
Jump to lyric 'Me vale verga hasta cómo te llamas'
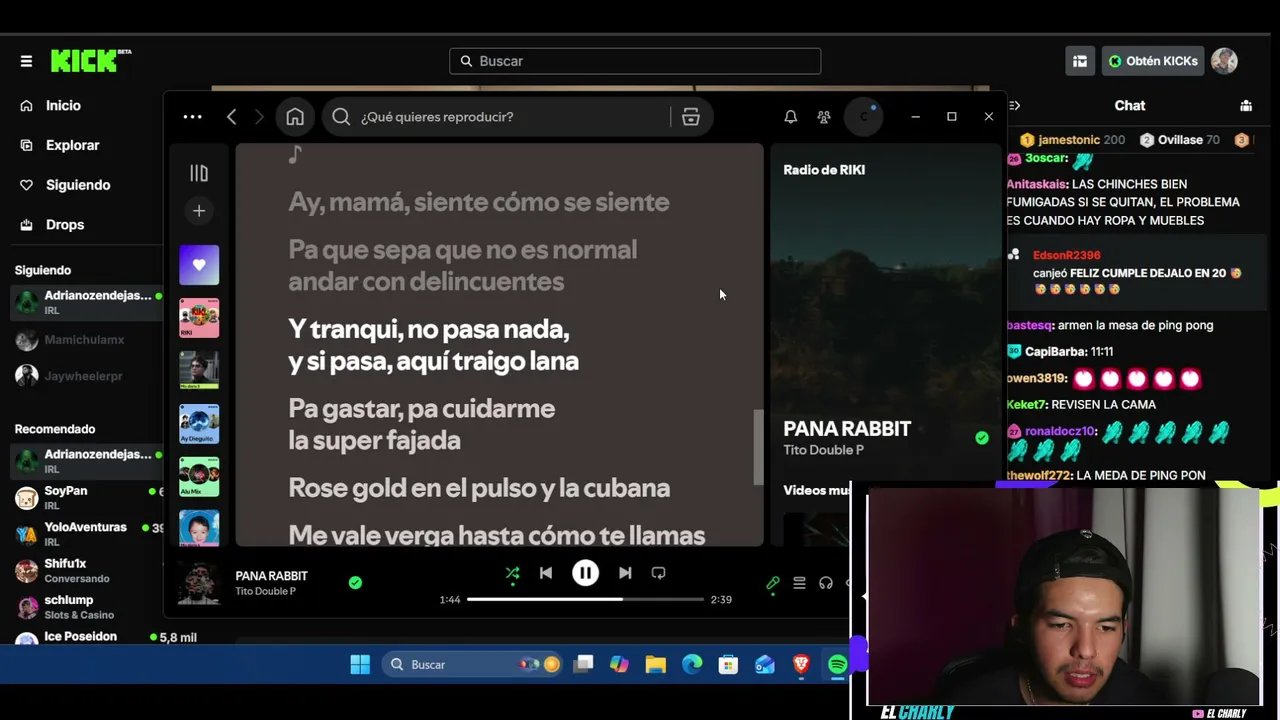tap(497, 535)
